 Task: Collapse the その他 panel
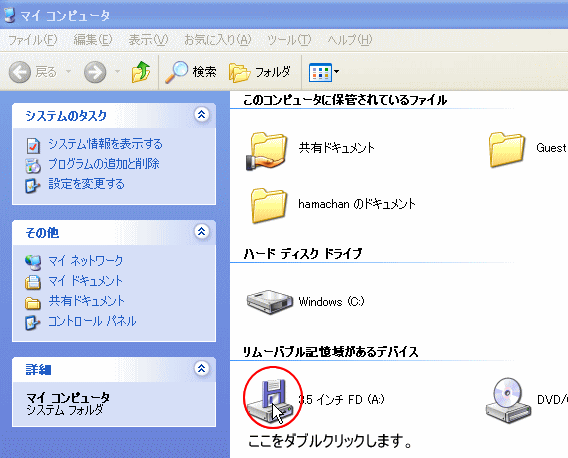click(x=201, y=231)
